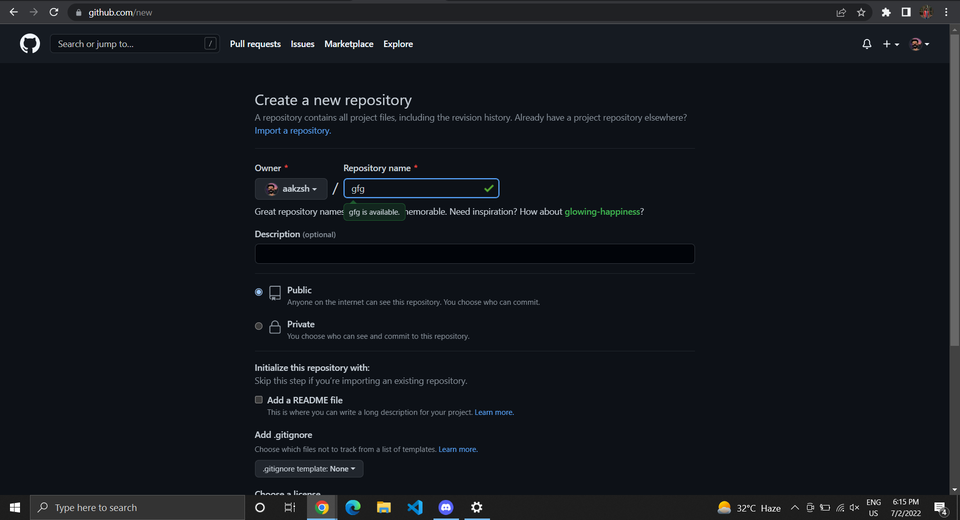Bookmark this page with the star icon

pyautogui.click(x=861, y=12)
